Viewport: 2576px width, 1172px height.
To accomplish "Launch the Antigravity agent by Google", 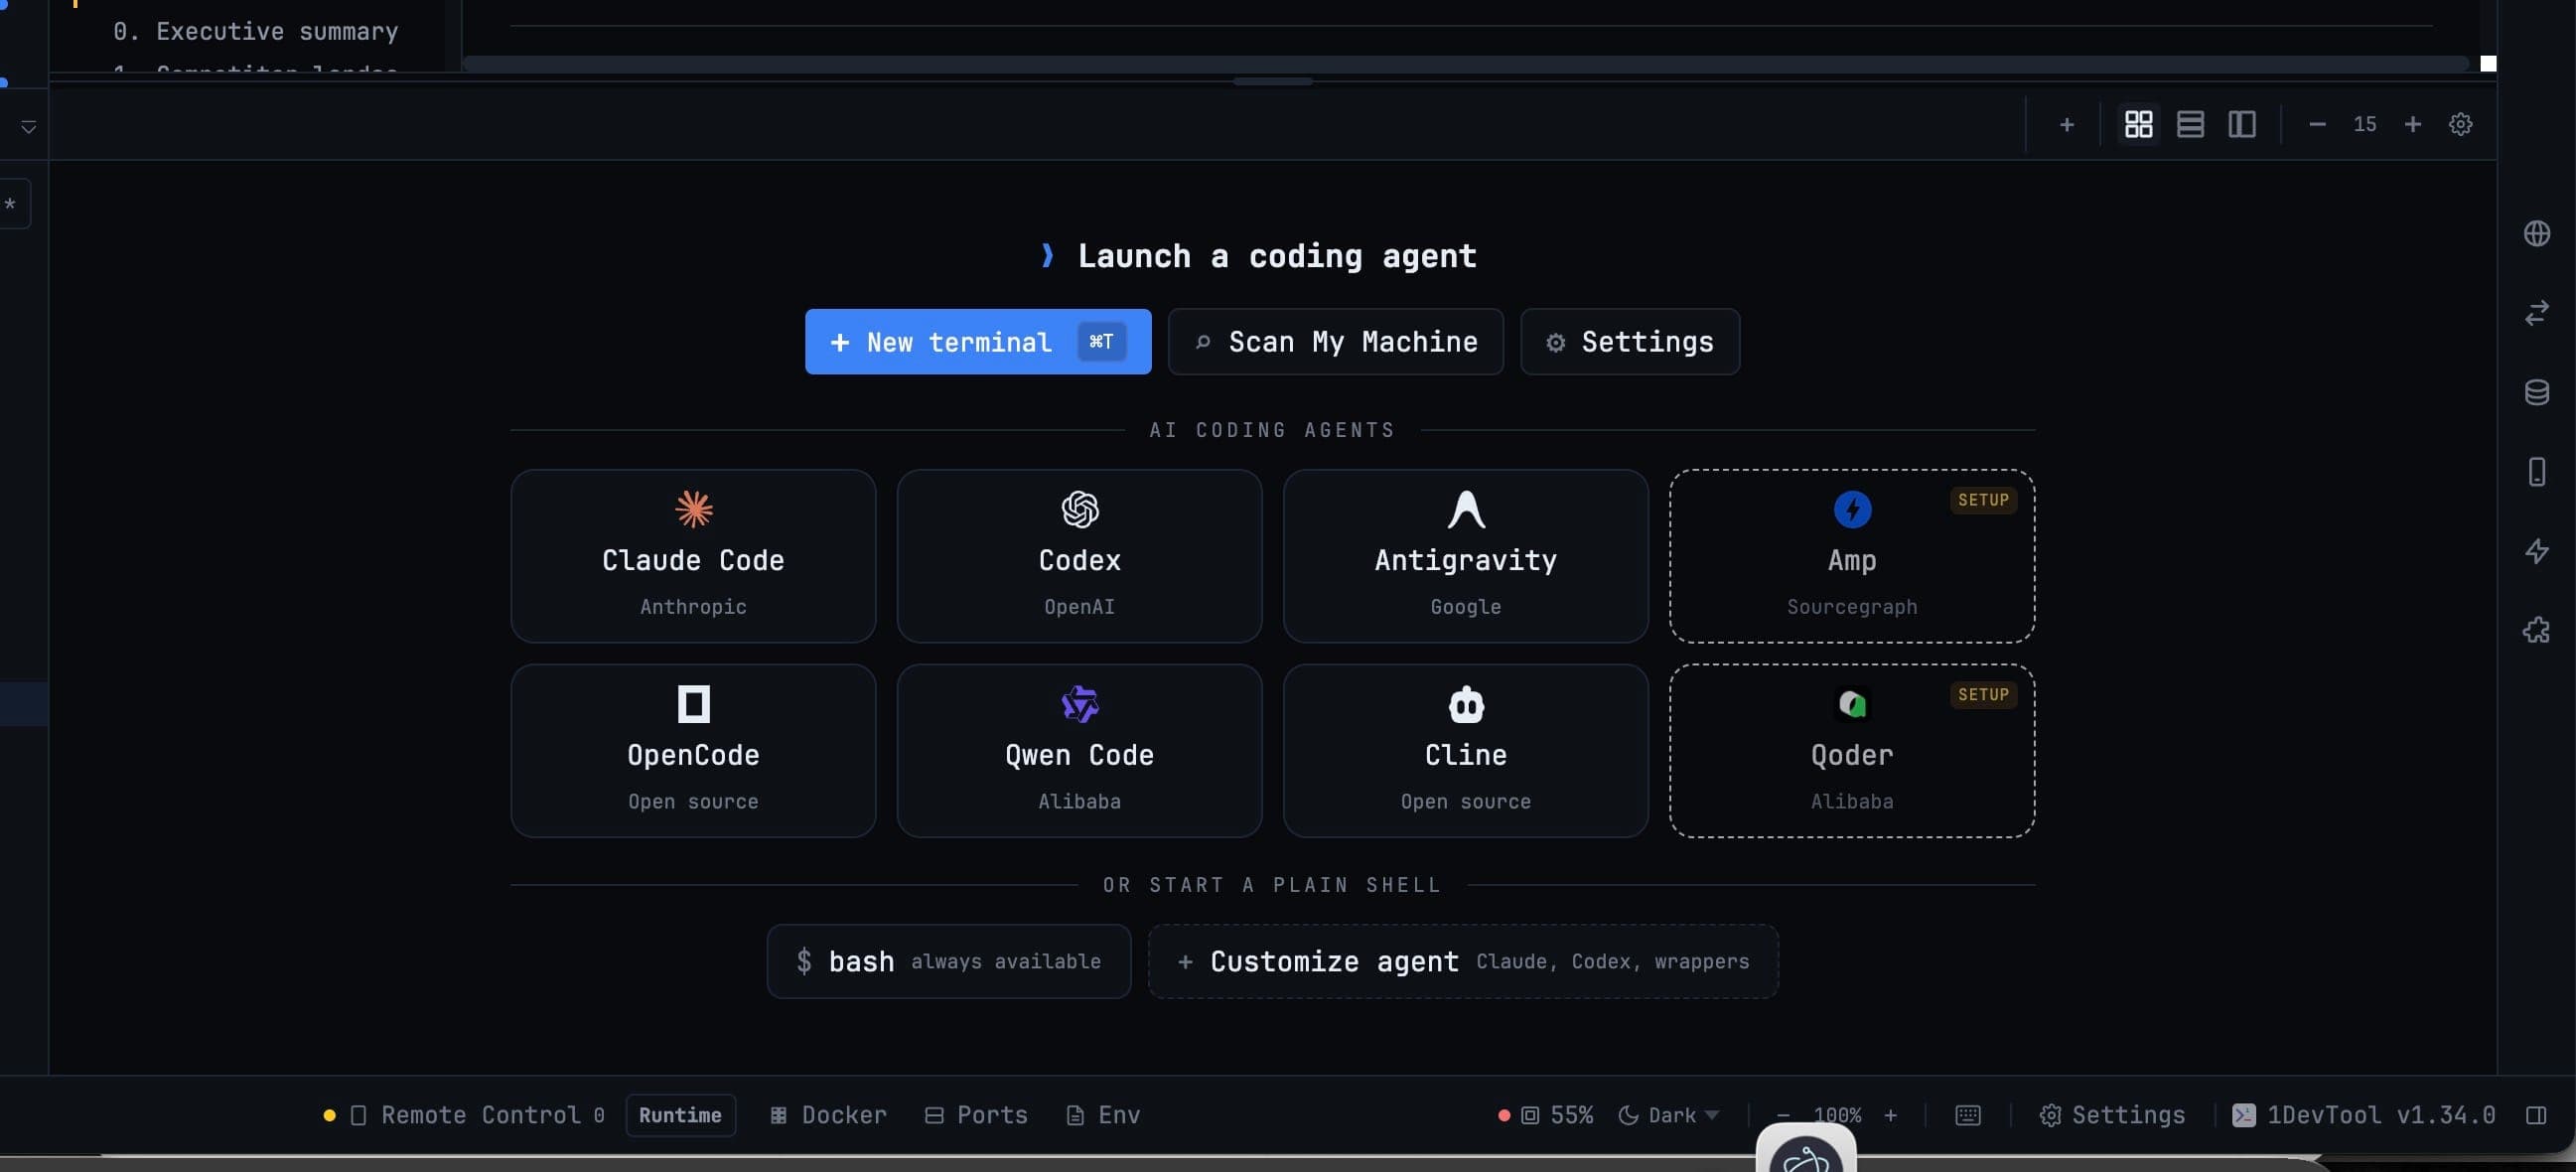I will point(1465,556).
